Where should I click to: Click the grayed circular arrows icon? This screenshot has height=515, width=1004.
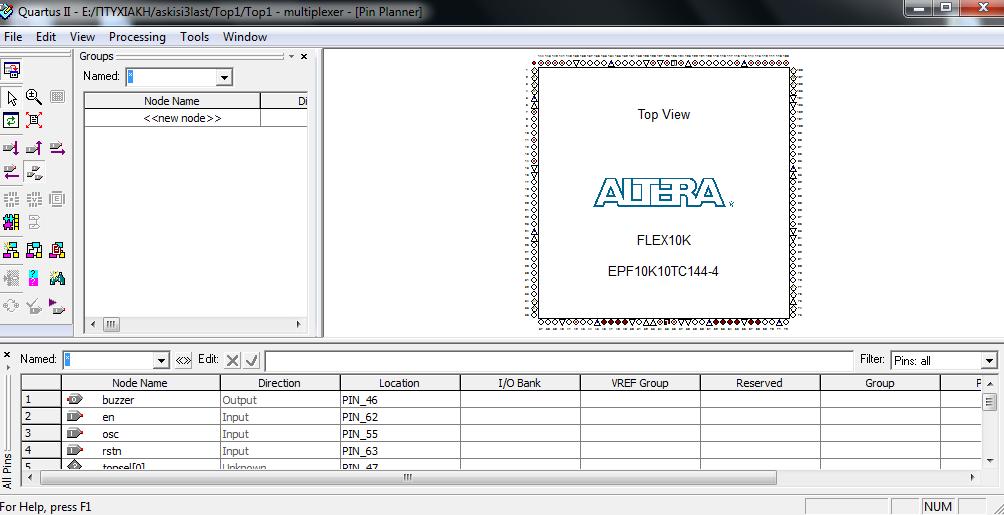pyautogui.click(x=12, y=306)
